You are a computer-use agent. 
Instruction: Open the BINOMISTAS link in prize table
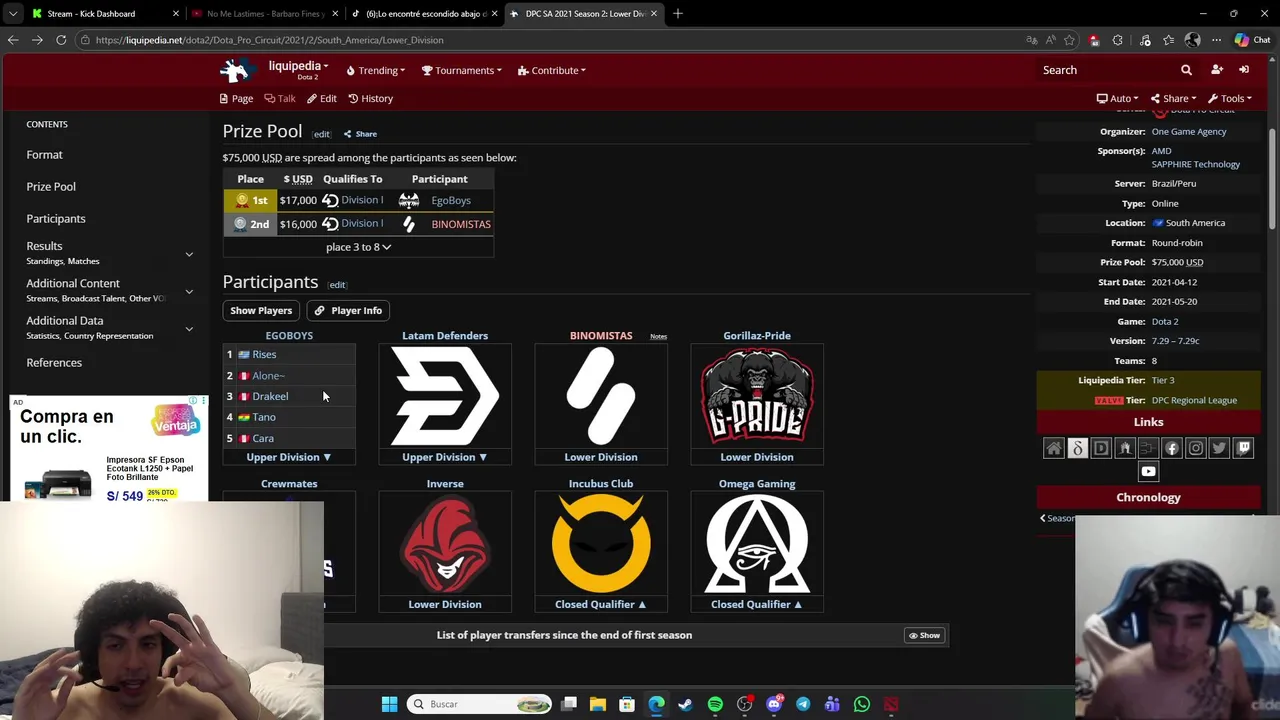461,224
